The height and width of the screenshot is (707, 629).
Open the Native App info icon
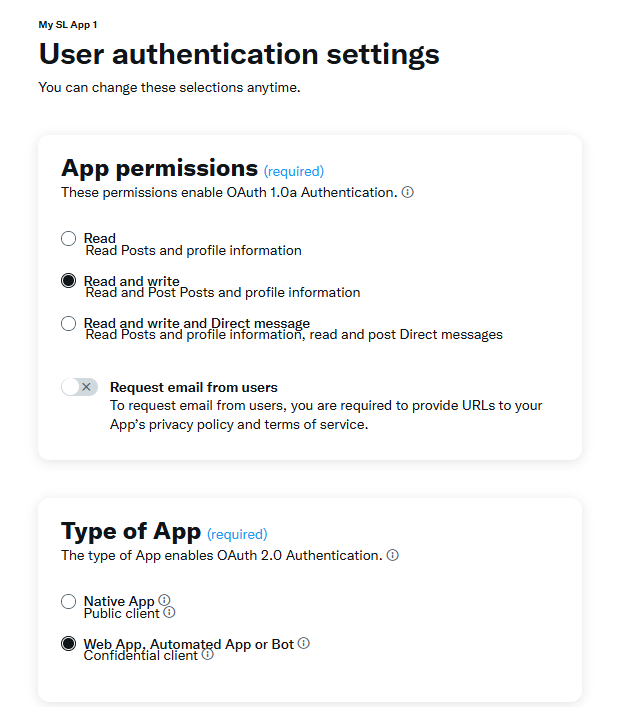pyautogui.click(x=164, y=600)
